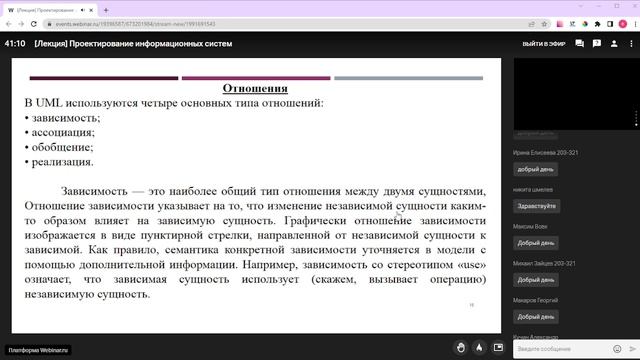This screenshot has height=360, width=640.
Task: Reload the webinar page
Action: (x=34, y=24)
